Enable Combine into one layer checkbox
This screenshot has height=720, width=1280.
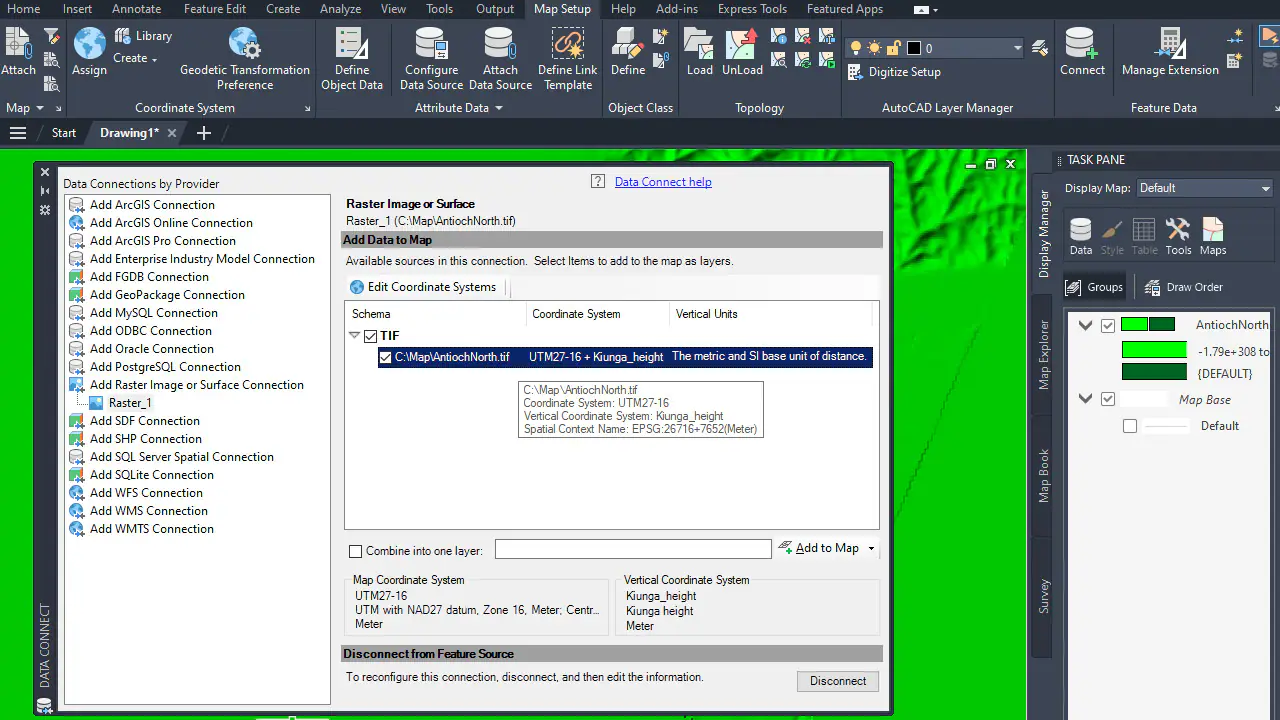click(355, 551)
